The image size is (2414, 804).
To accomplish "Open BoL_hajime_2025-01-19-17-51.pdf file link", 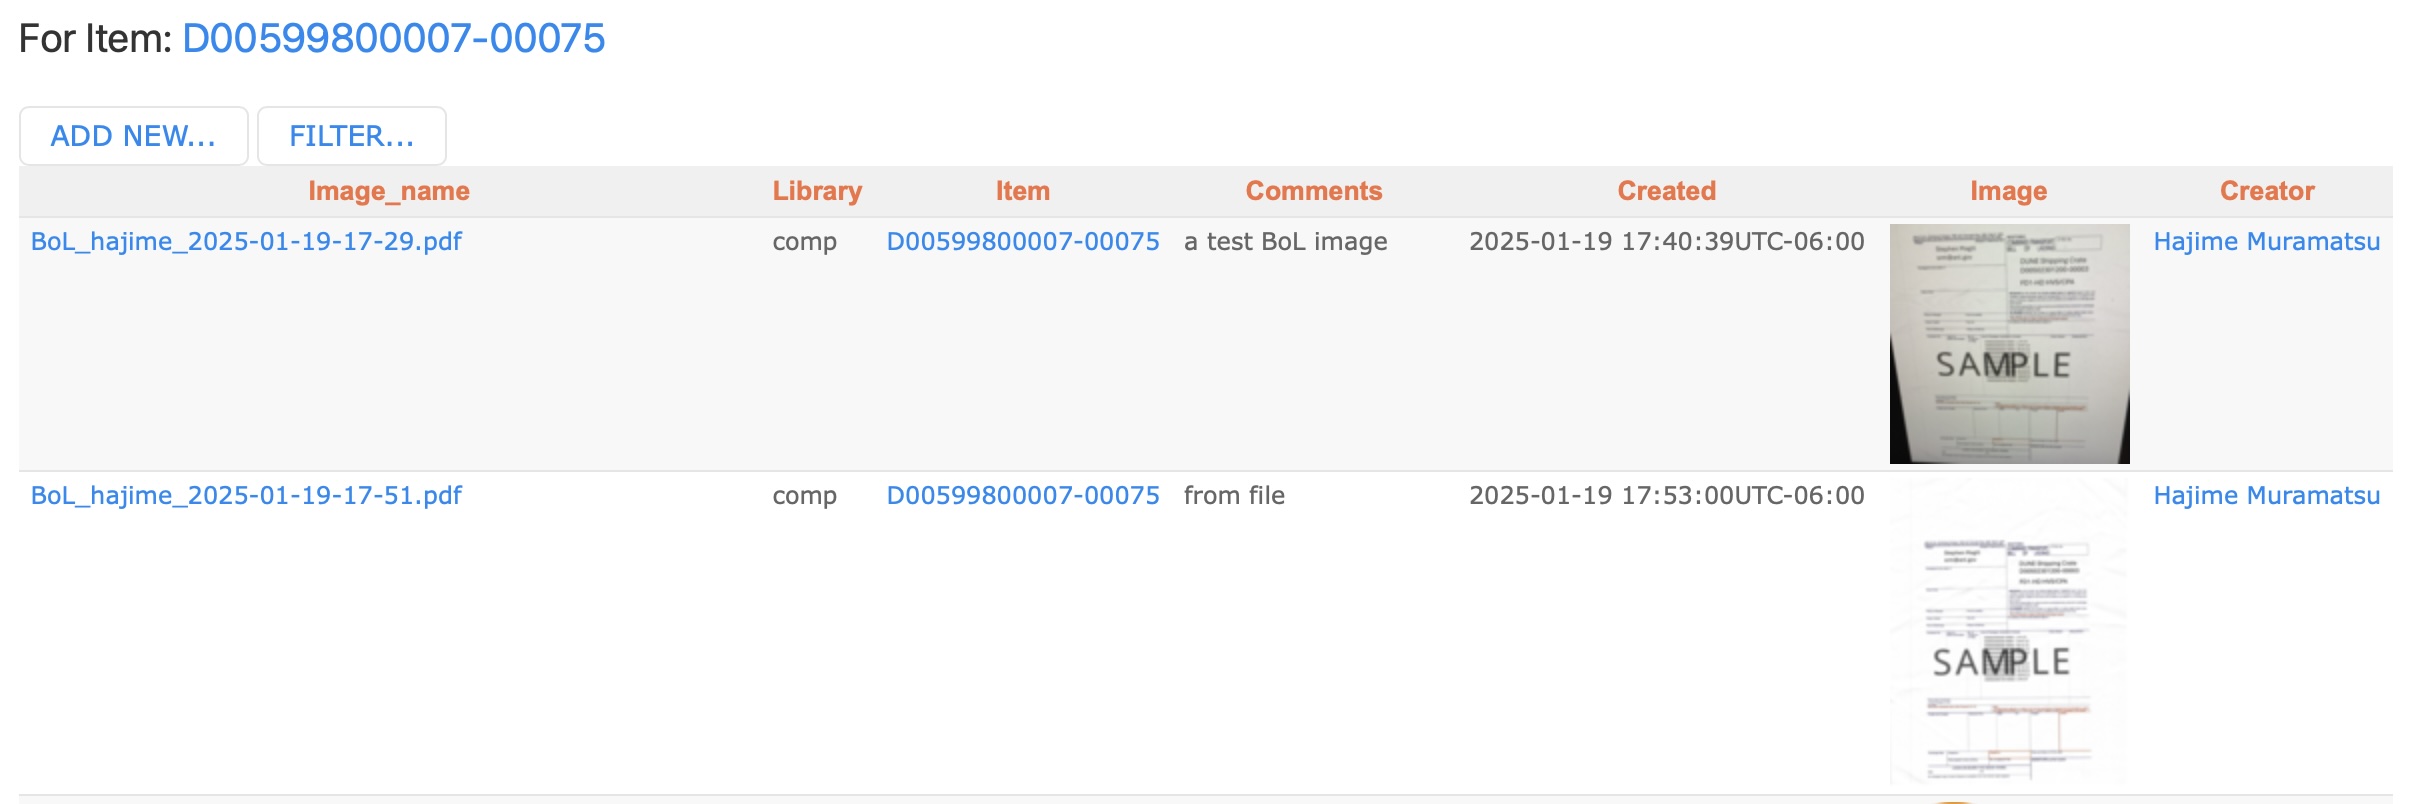I will point(246,496).
